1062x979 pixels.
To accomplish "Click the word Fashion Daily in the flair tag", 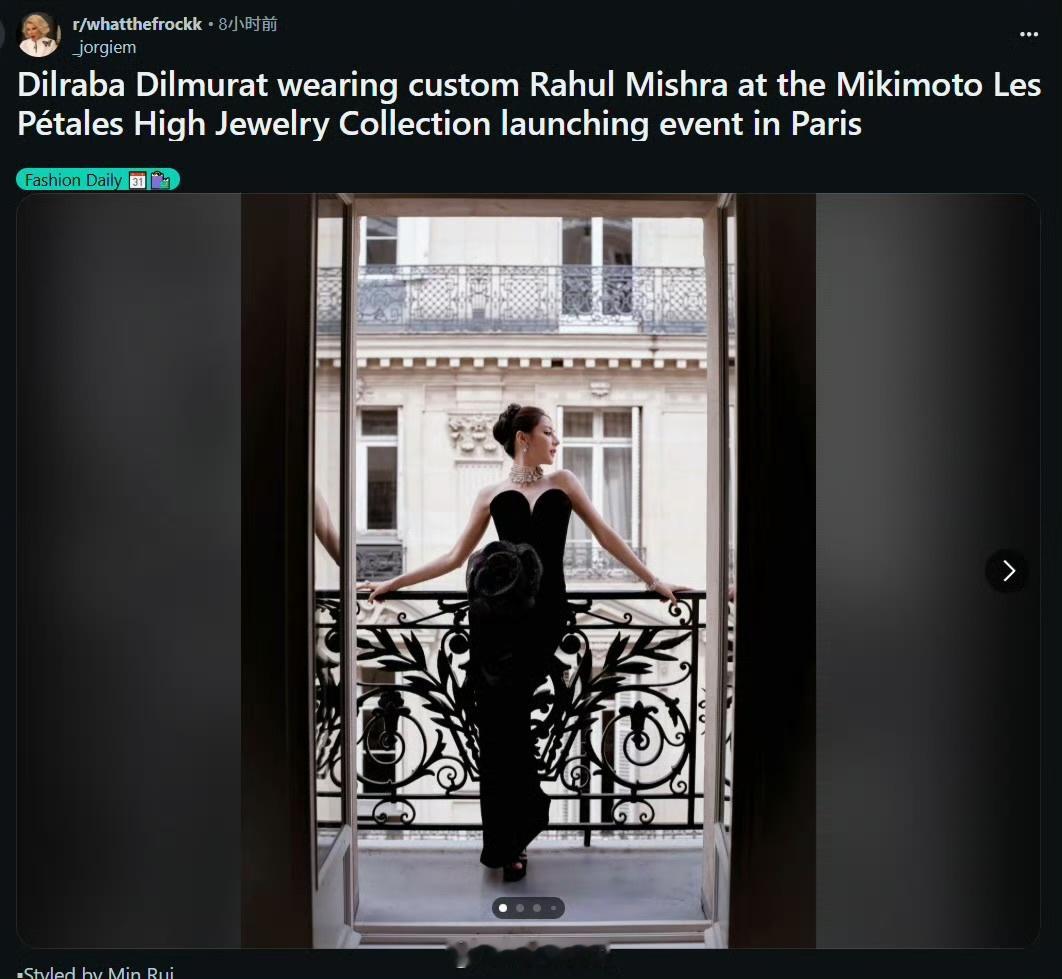I will click(x=73, y=180).
